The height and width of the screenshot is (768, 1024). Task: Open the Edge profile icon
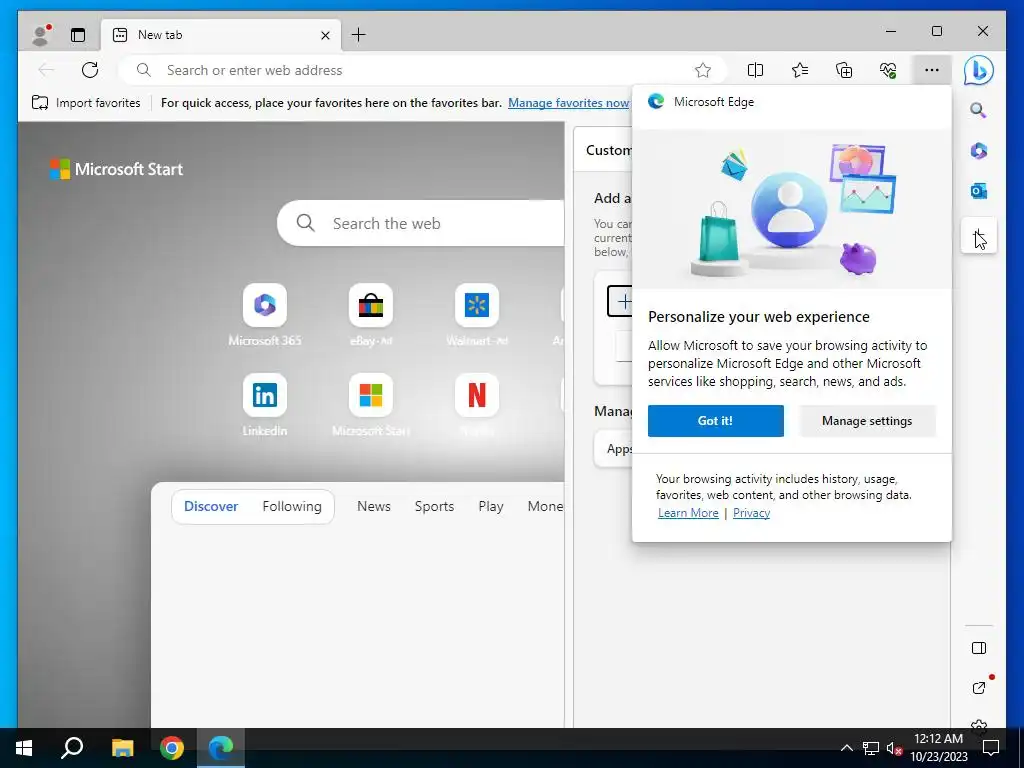coord(41,35)
